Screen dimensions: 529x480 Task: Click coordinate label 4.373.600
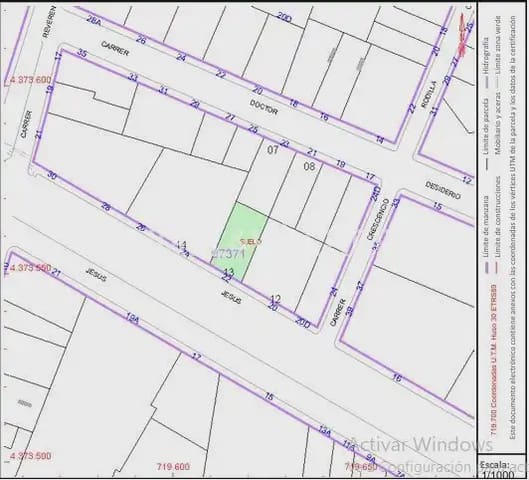pyautogui.click(x=30, y=80)
